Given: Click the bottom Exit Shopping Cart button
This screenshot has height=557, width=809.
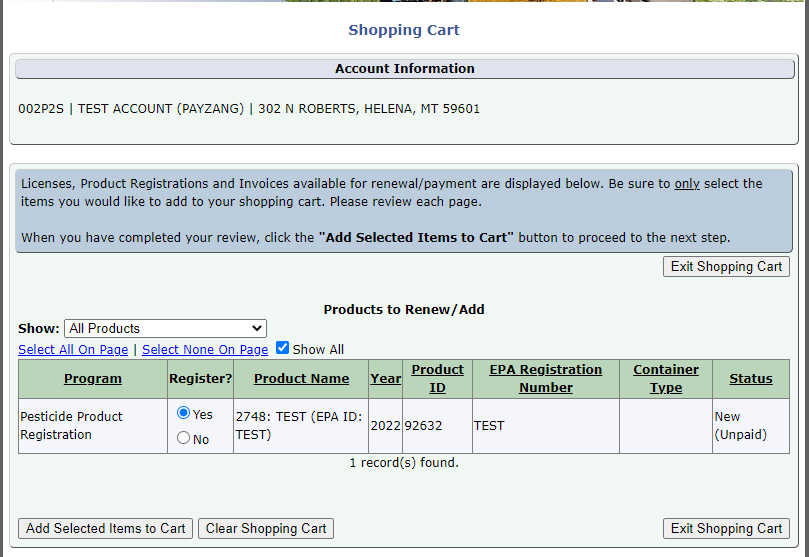Looking at the screenshot, I should [726, 528].
